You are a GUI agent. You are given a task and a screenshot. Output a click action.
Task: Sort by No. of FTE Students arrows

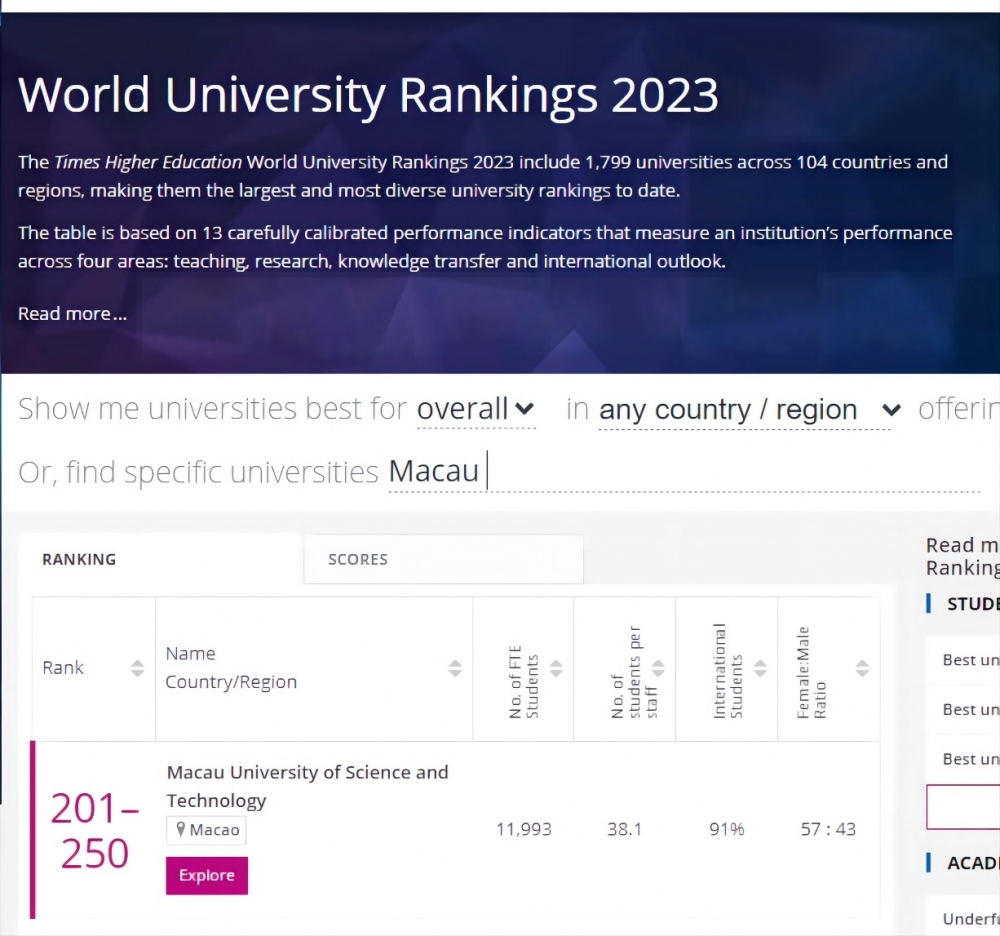[556, 668]
